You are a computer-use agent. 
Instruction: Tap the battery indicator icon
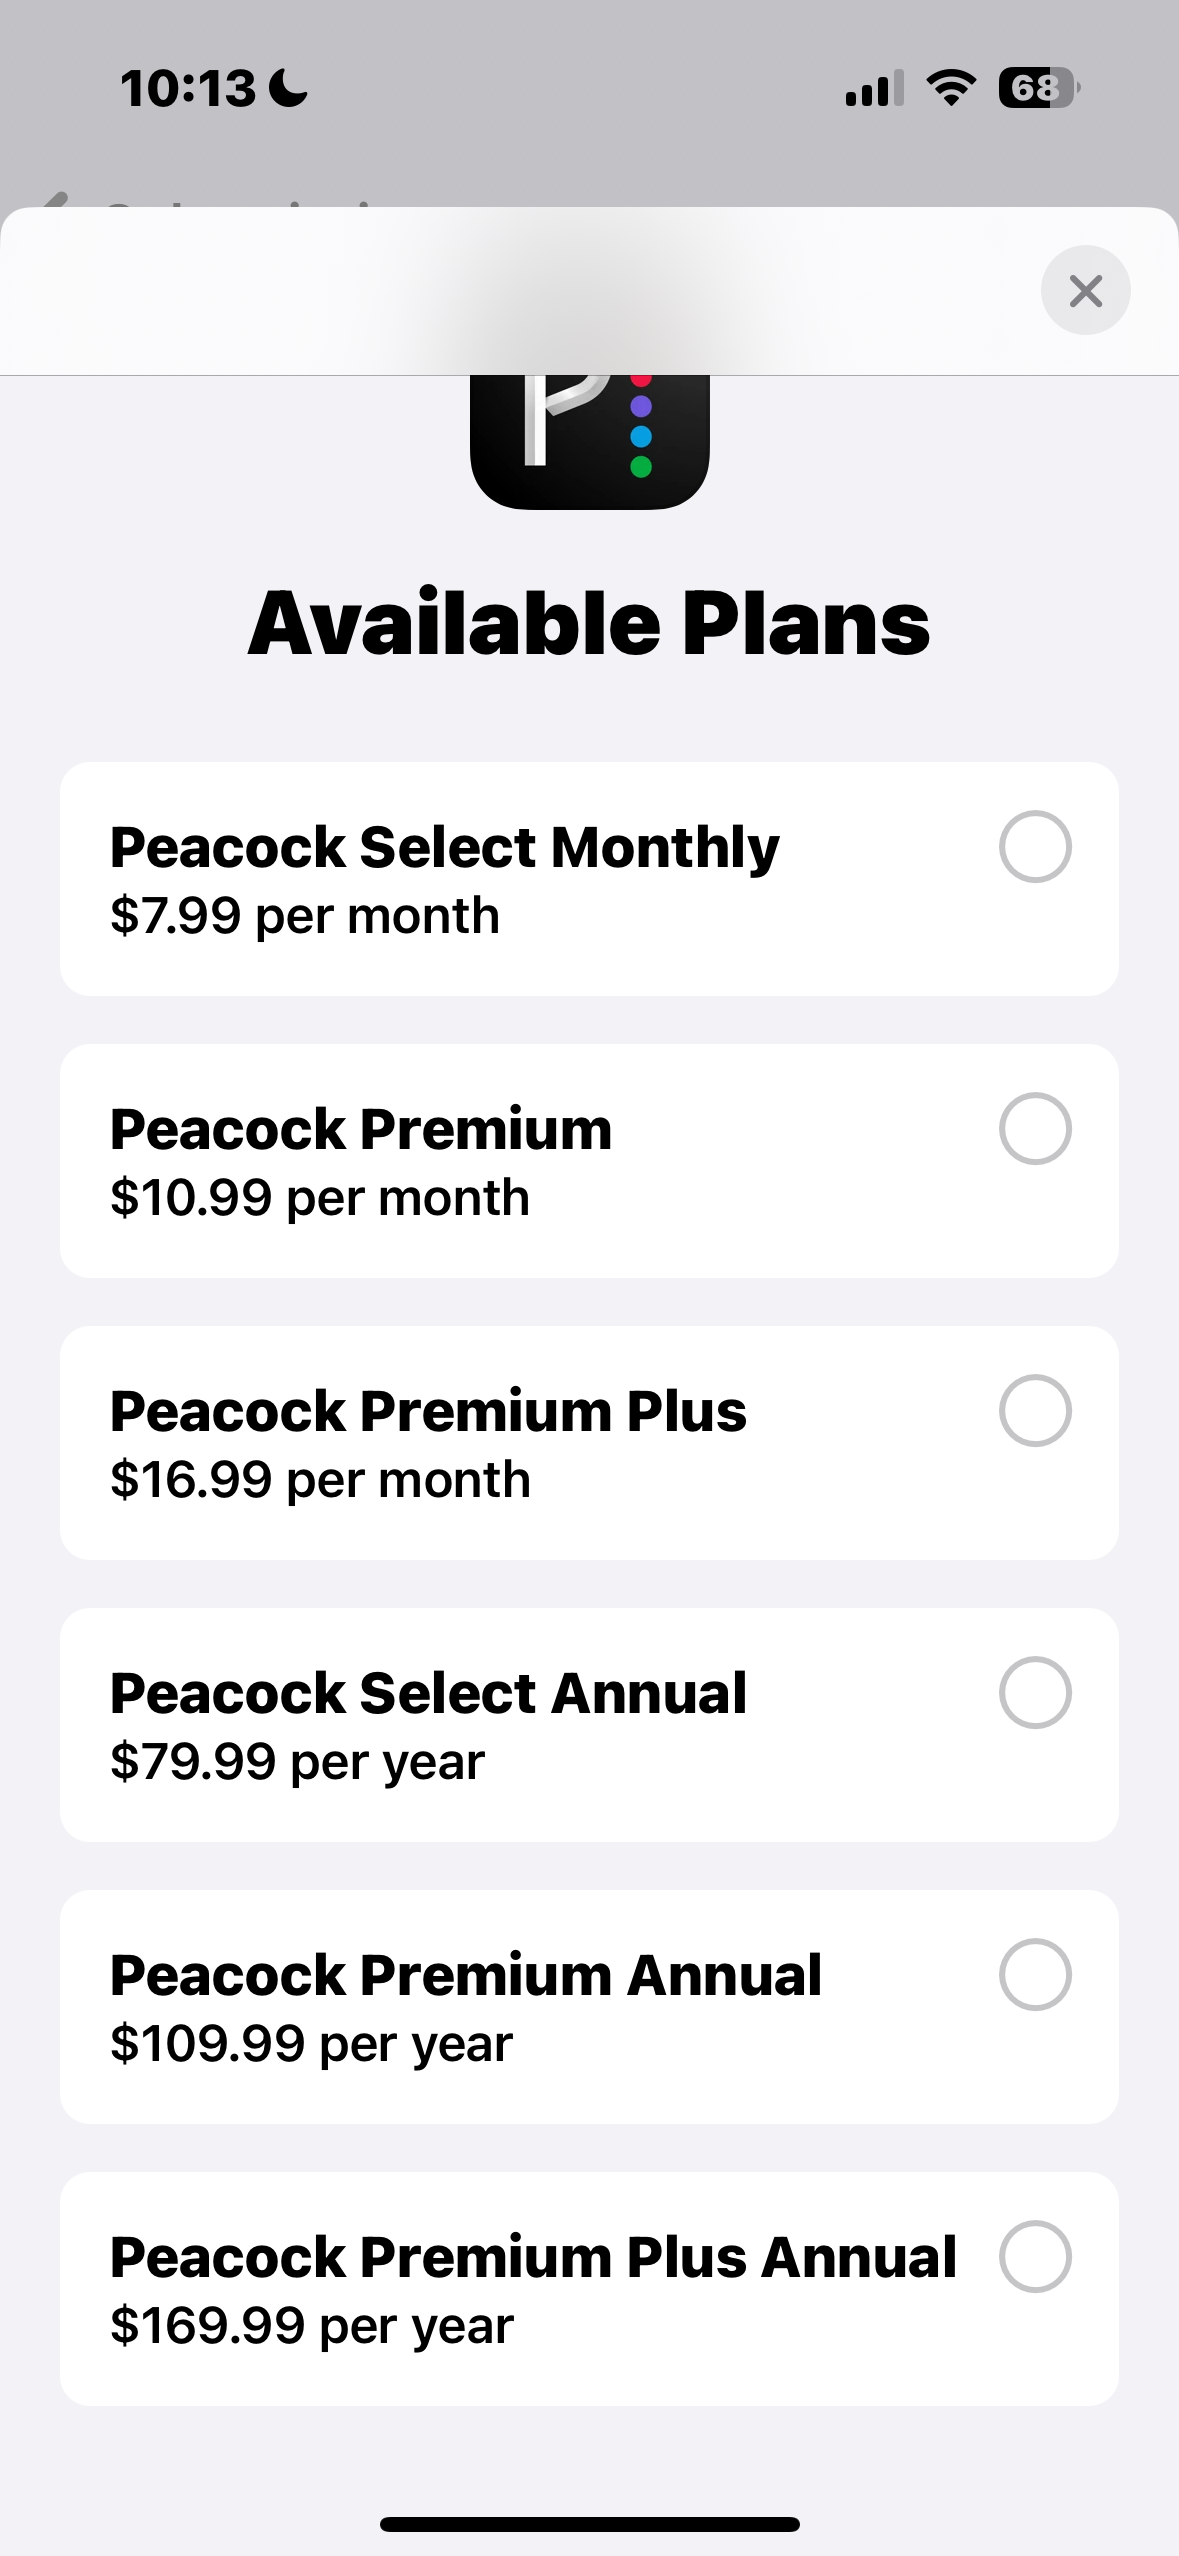tap(1038, 88)
